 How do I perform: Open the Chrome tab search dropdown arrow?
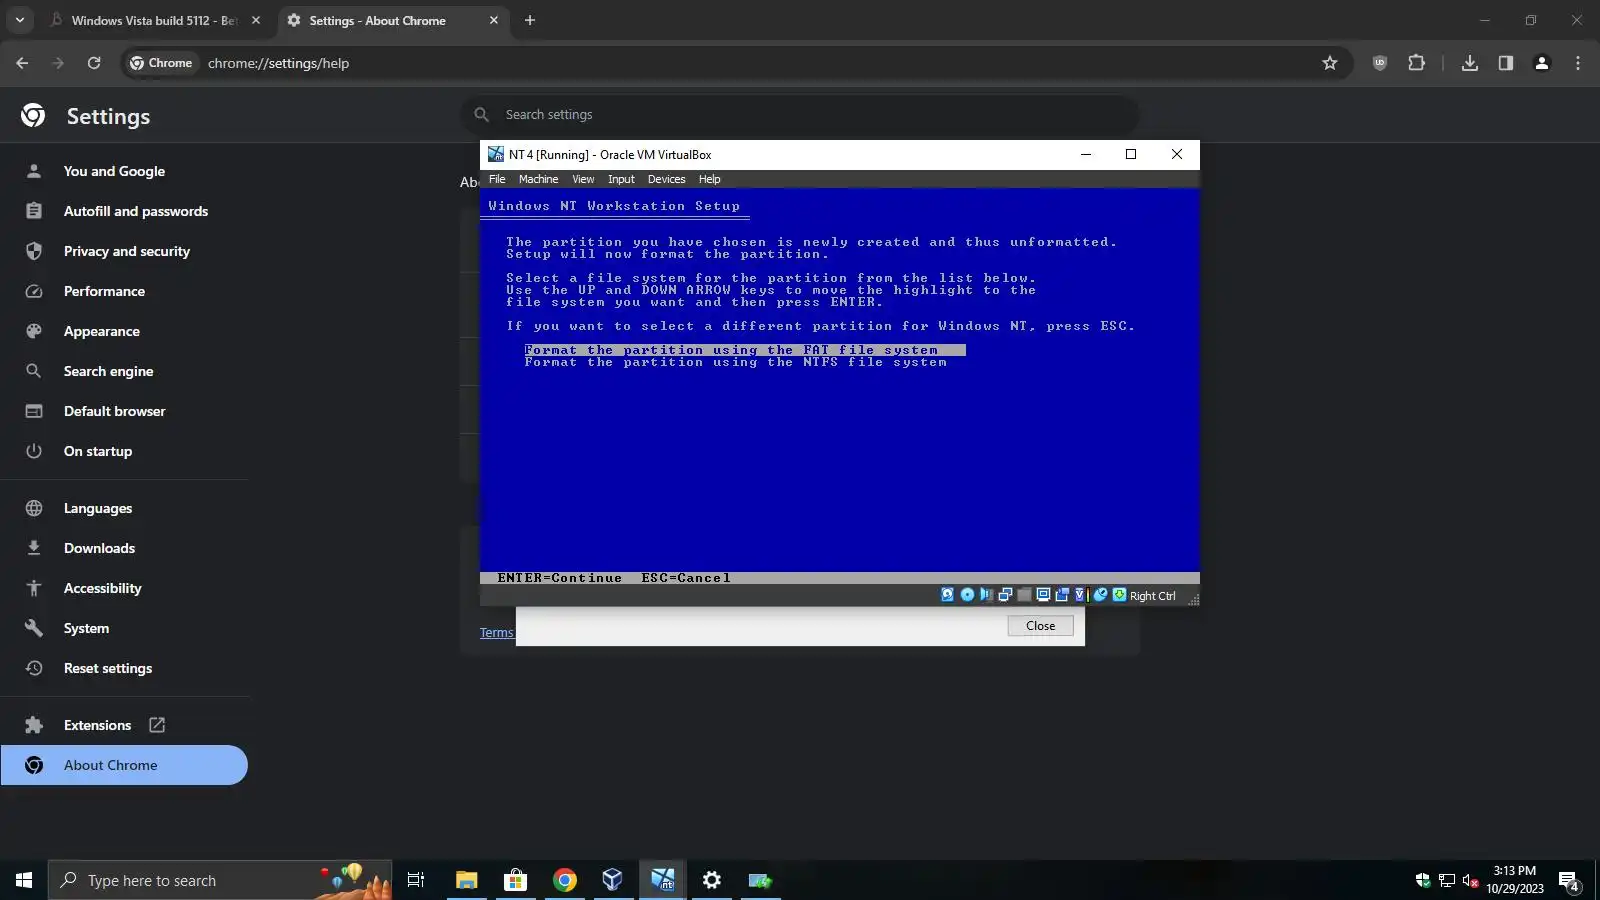click(20, 20)
